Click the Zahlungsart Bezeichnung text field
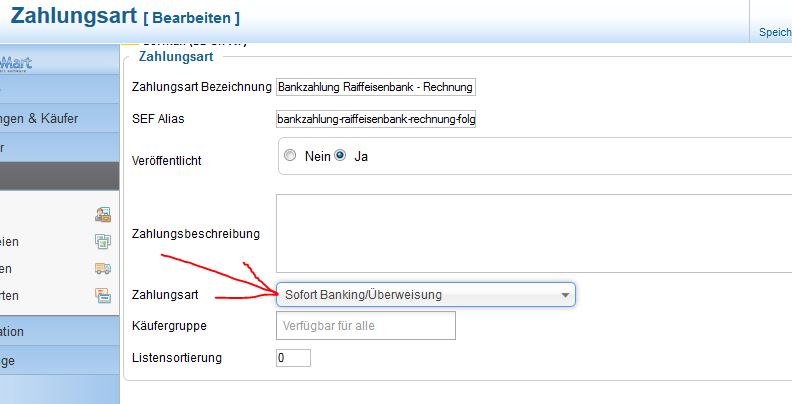This screenshot has width=792, height=404. 376,87
